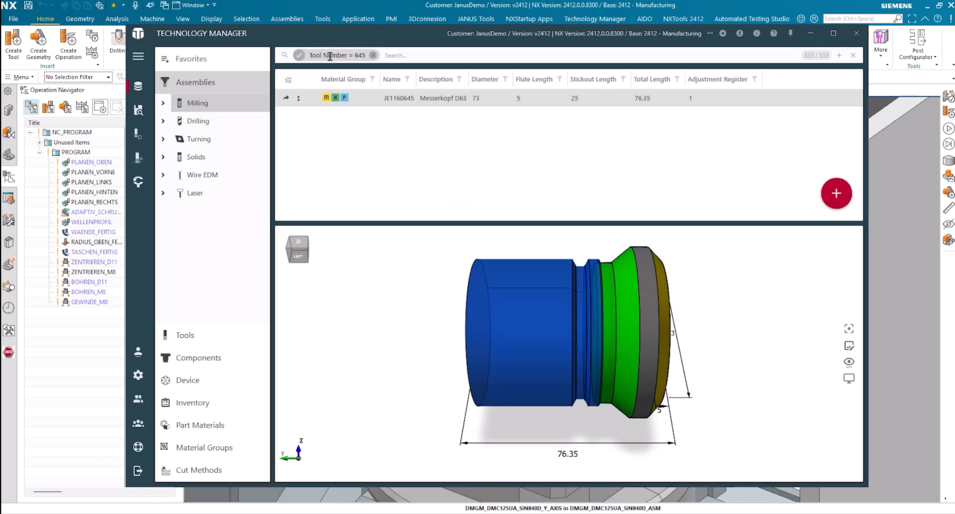Click the database icon in Technology Manager sidebar

pyautogui.click(x=138, y=86)
